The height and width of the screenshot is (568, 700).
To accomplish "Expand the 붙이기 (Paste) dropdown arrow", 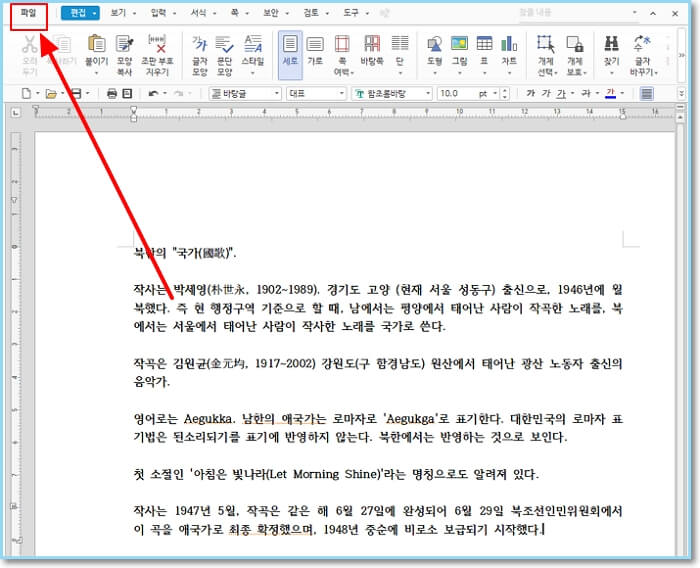I will pos(96,72).
